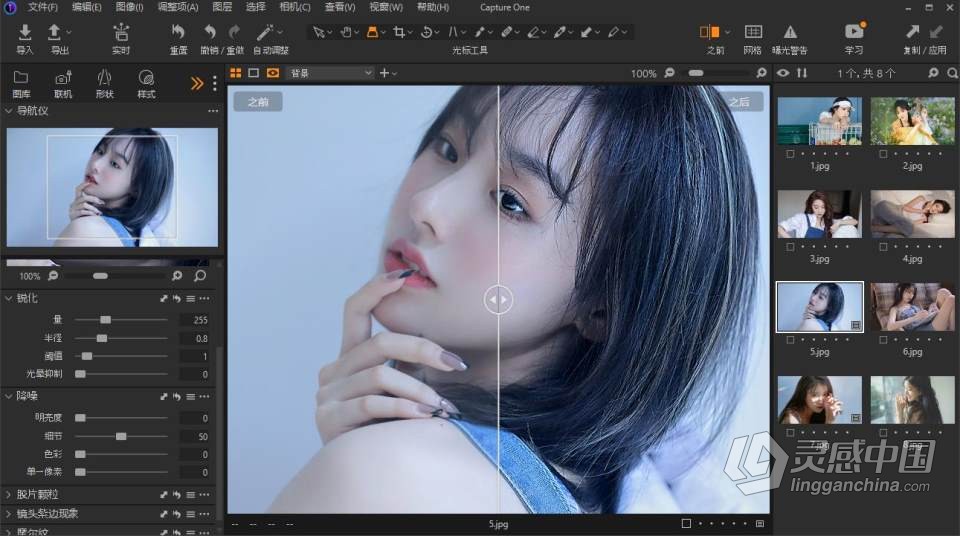The height and width of the screenshot is (536, 960).
Task: Toggle the 曝光警告 exposure warning
Action: 790,32
